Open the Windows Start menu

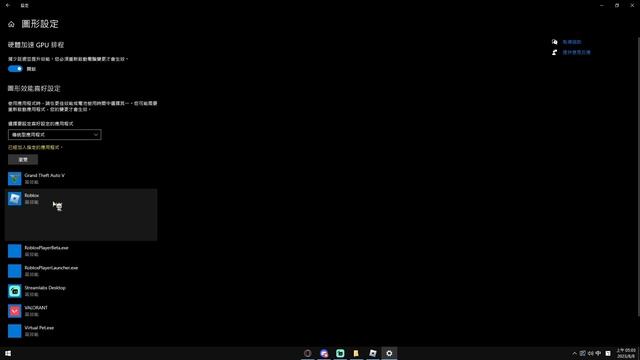click(x=8, y=353)
